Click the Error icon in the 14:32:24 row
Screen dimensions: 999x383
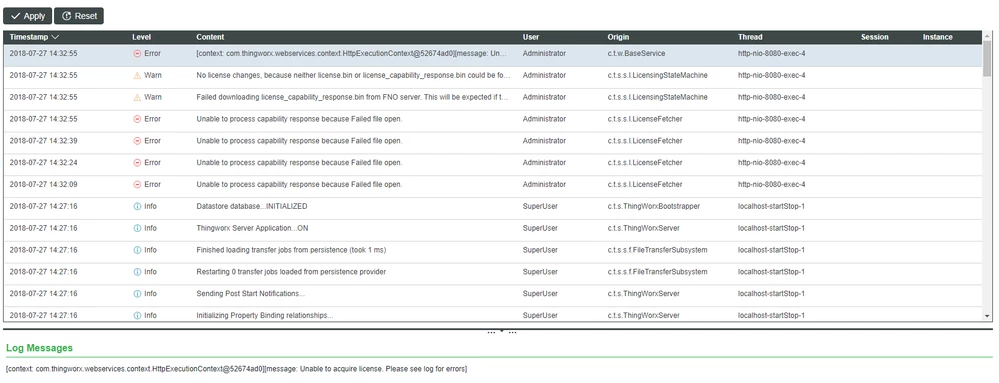pyautogui.click(x=137, y=163)
